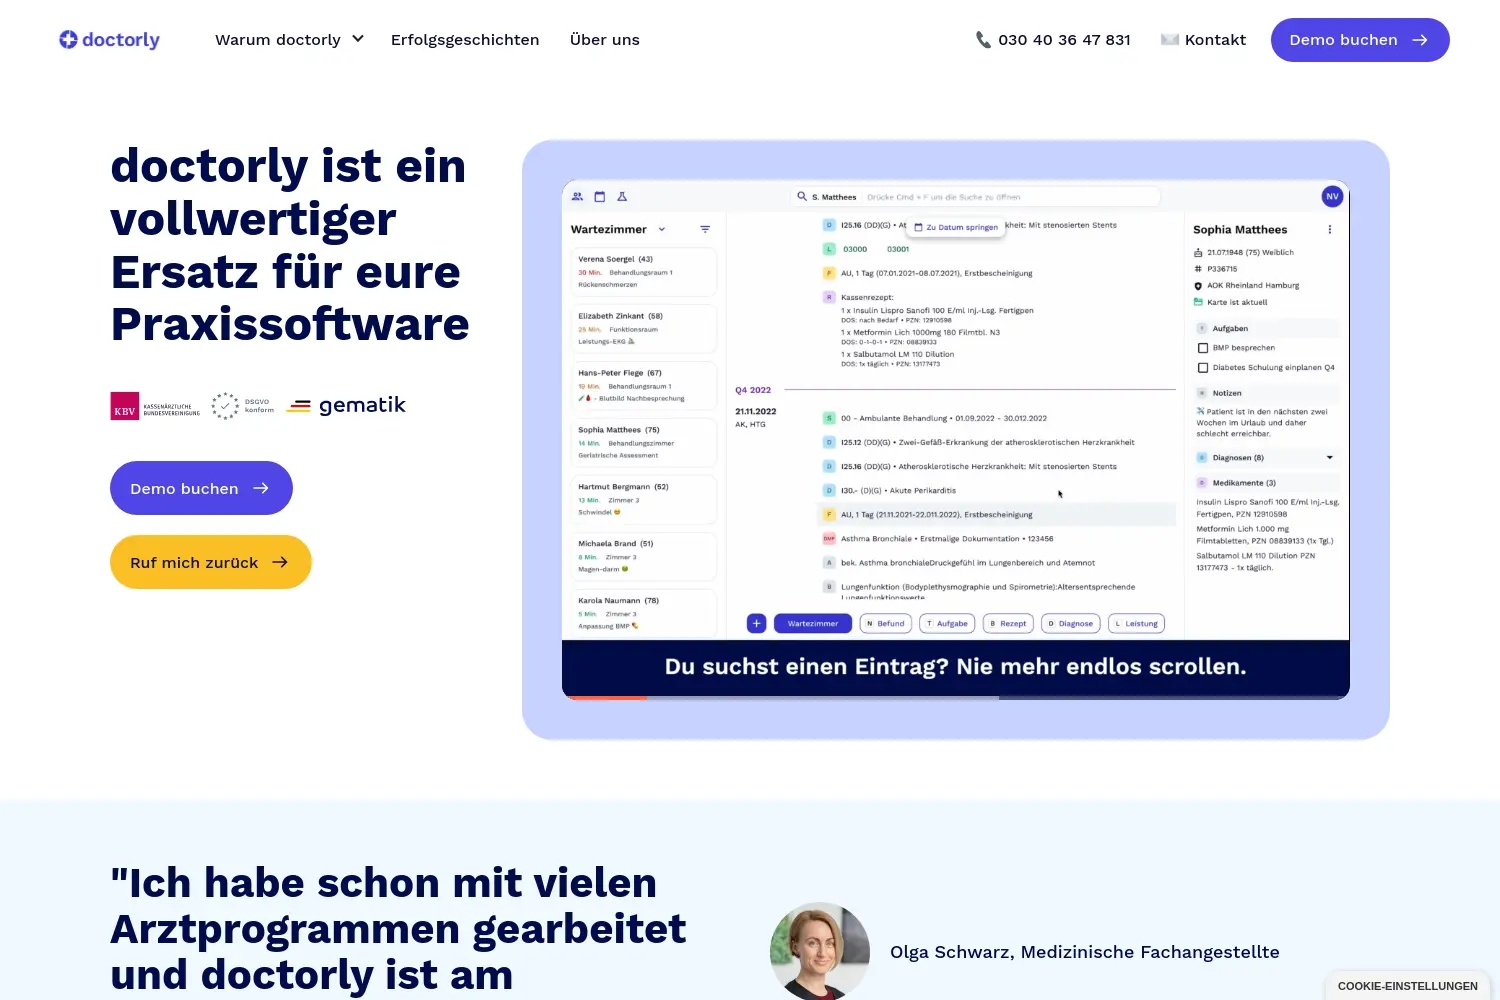Click the DSGVO konform badge
Viewport: 1500px width, 1000px height.
242,406
